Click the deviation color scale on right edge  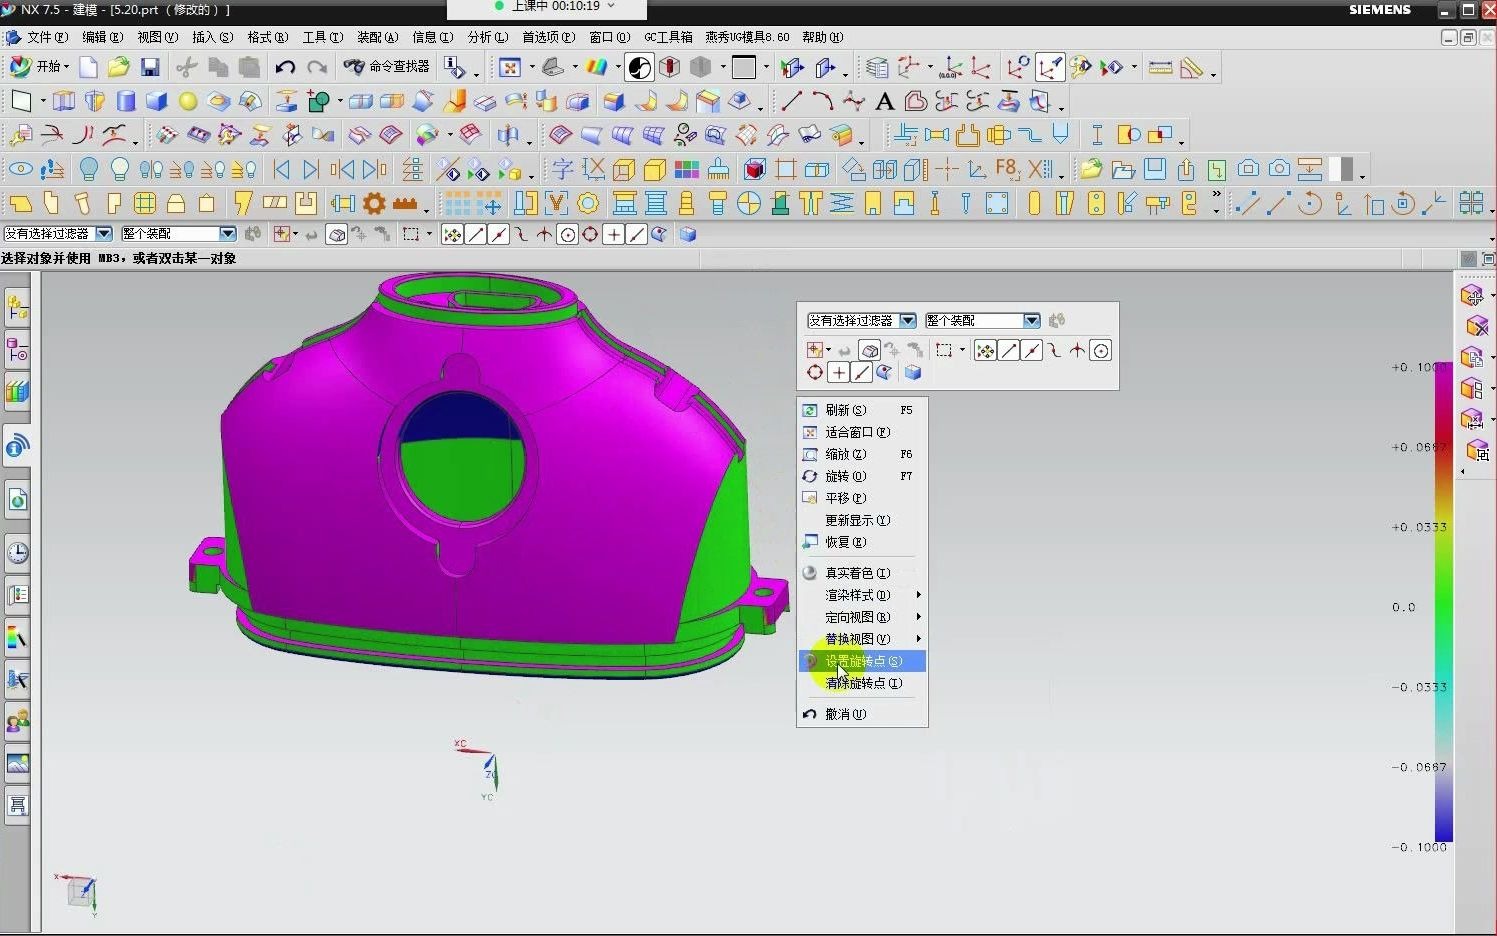1443,600
